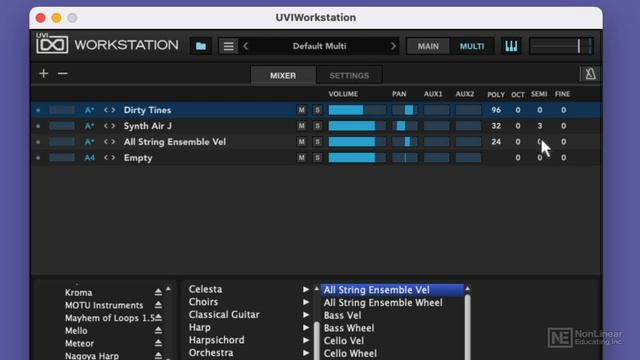Image resolution: width=640 pixels, height=360 pixels.
Task: Expand the Harpsichord category
Action: pyautogui.click(x=306, y=340)
